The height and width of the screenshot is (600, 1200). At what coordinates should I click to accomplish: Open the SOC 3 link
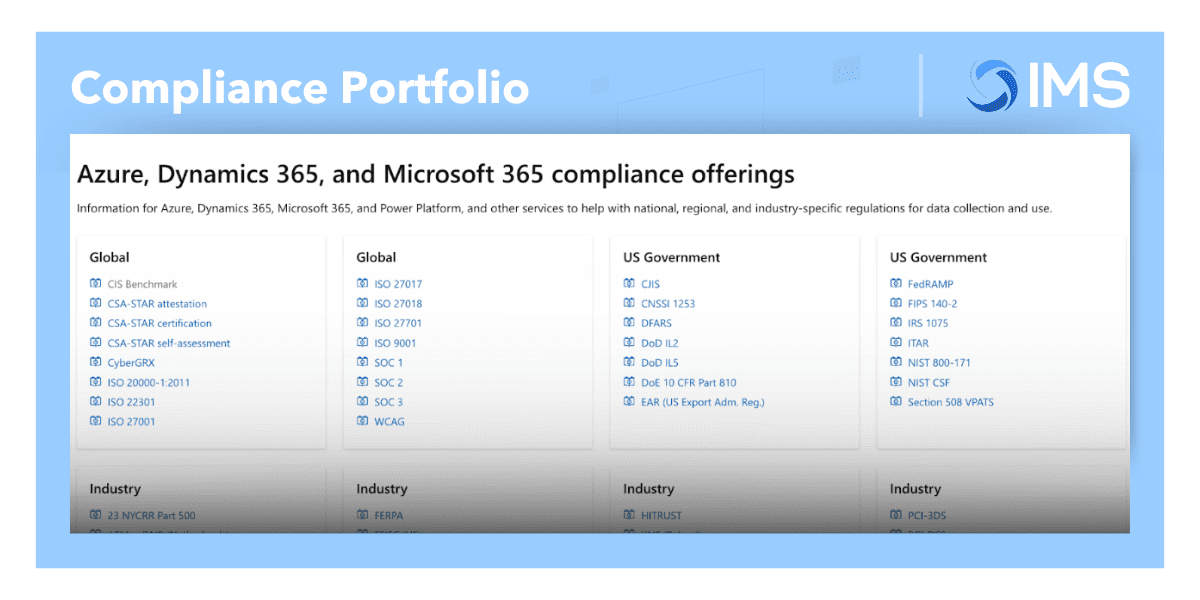coord(389,402)
